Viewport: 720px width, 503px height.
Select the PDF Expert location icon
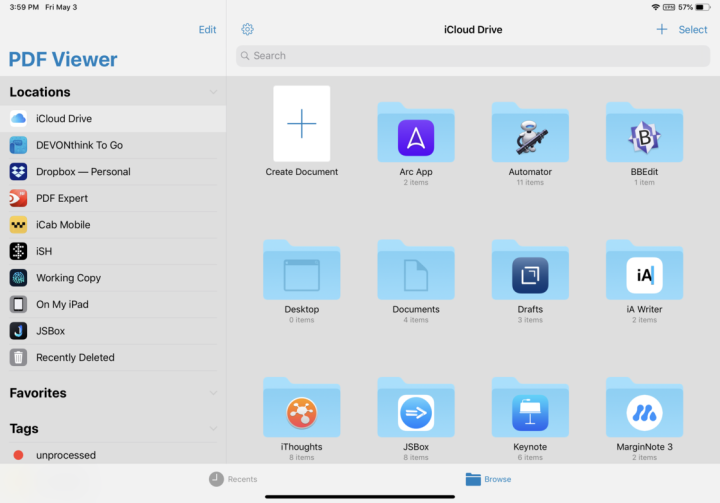pyautogui.click(x=18, y=198)
